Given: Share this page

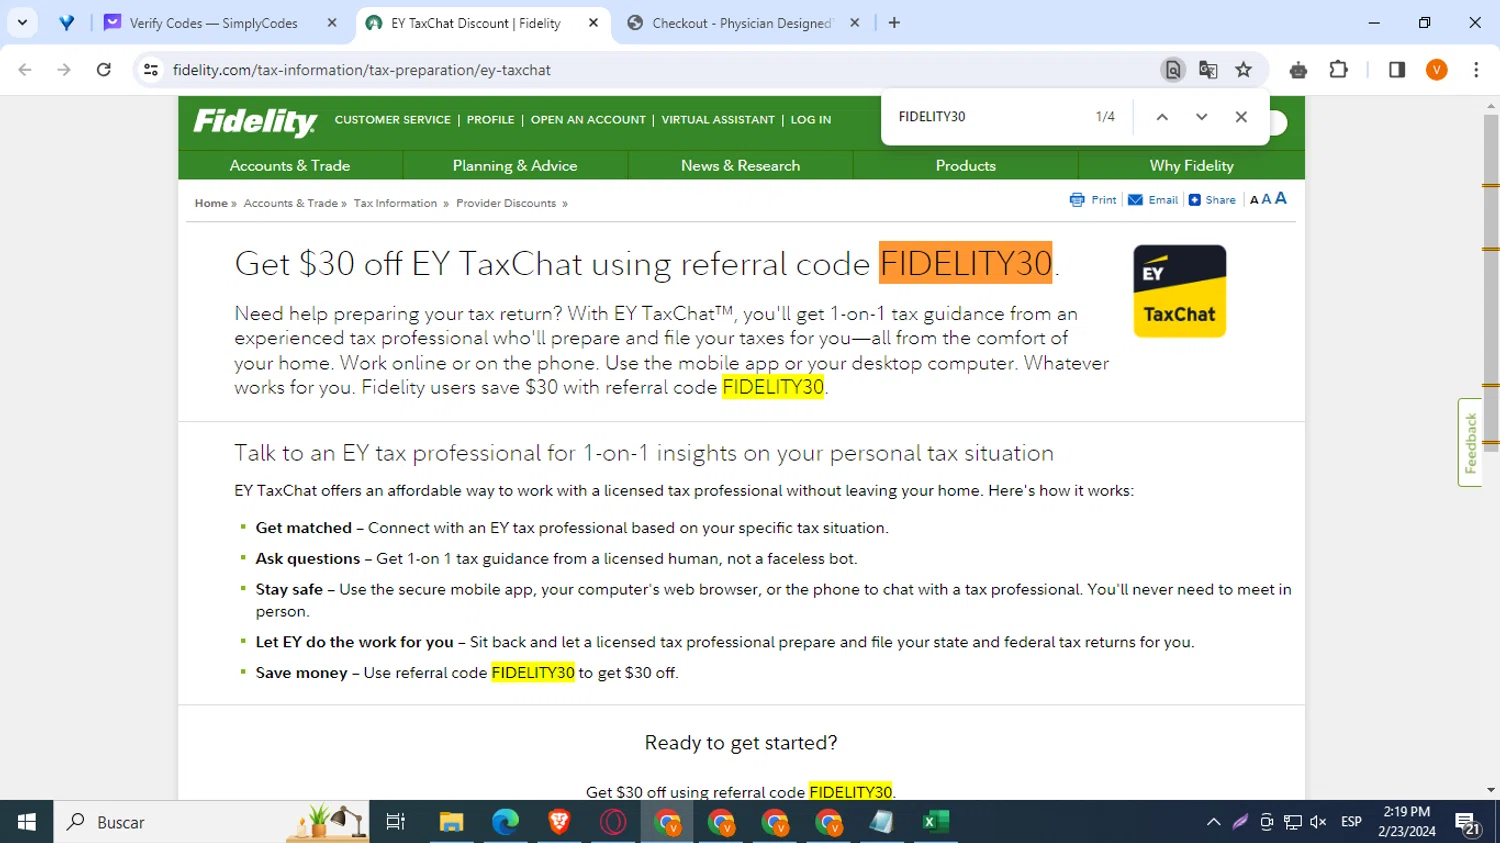Looking at the screenshot, I should pyautogui.click(x=1212, y=200).
